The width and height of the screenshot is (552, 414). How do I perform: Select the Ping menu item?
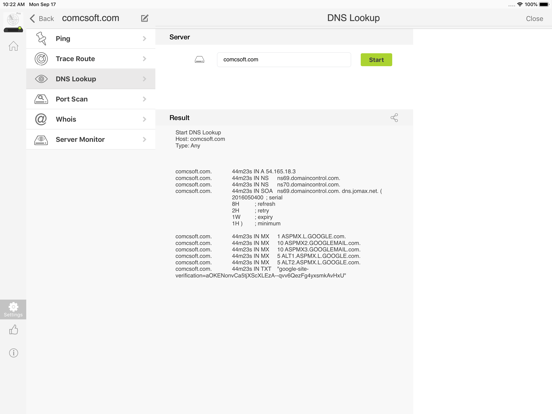pos(91,38)
